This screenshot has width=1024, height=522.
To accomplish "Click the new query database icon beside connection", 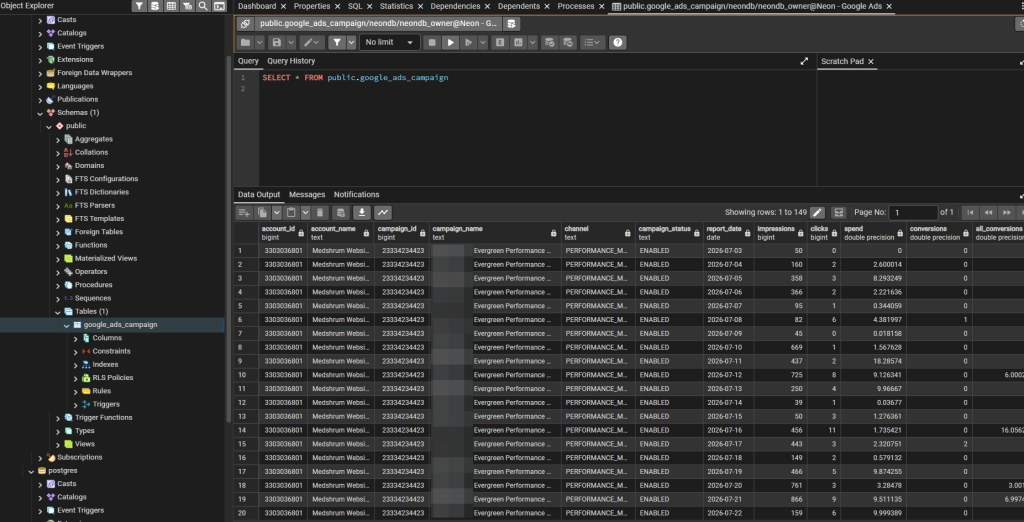I will tap(511, 24).
